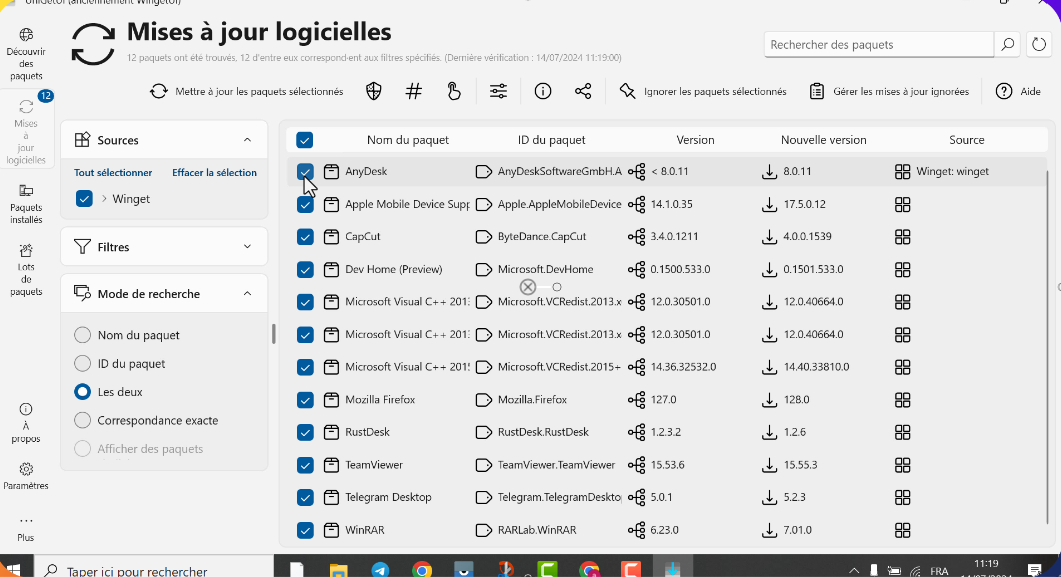Sort by Source column header
Screen dimensions: 1061x577
(966, 140)
